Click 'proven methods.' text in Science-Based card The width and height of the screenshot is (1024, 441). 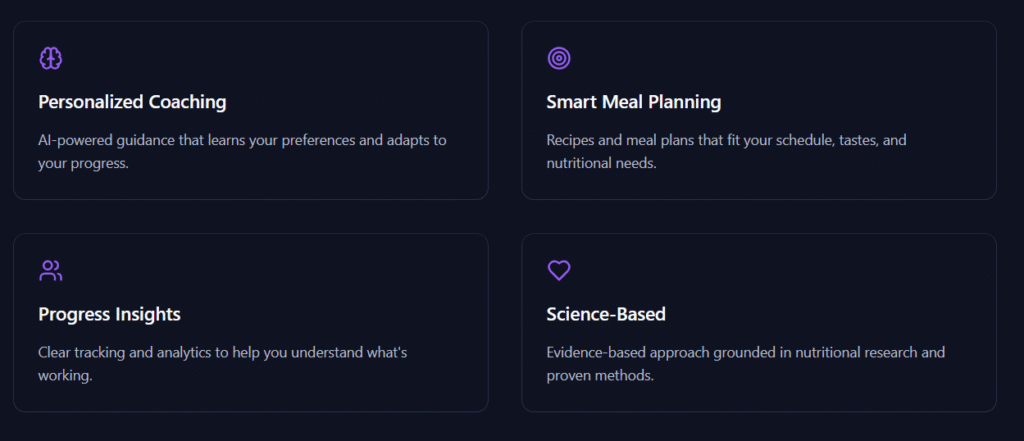[x=600, y=375]
